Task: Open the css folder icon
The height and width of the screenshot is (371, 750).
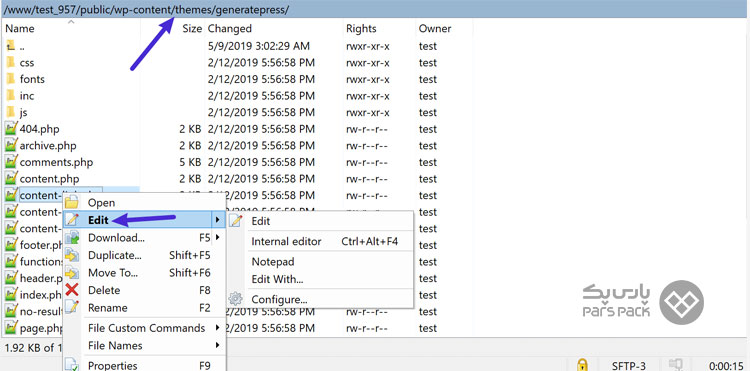Action: (11, 63)
